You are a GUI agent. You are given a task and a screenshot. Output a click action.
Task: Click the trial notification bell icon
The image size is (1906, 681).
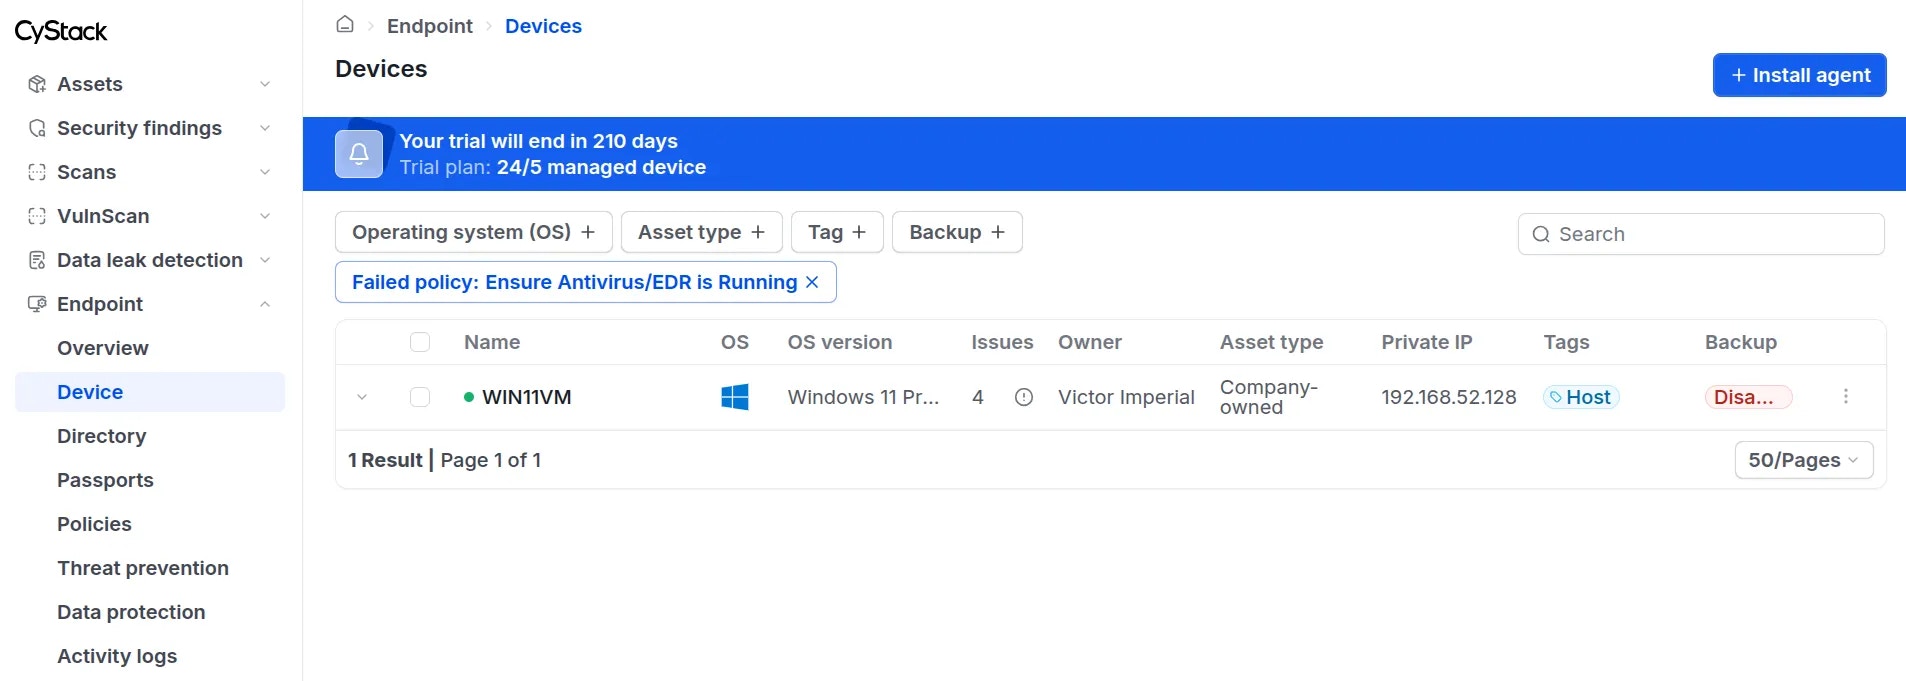point(359,154)
